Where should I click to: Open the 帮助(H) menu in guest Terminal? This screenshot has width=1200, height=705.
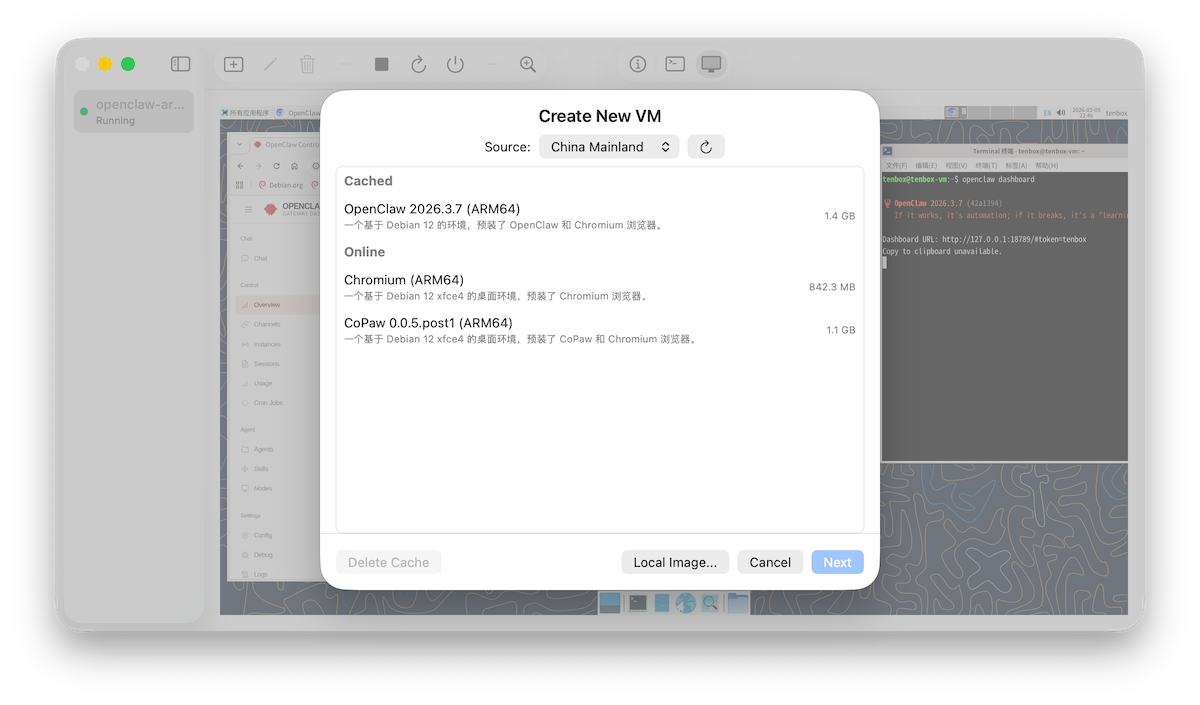1047,165
